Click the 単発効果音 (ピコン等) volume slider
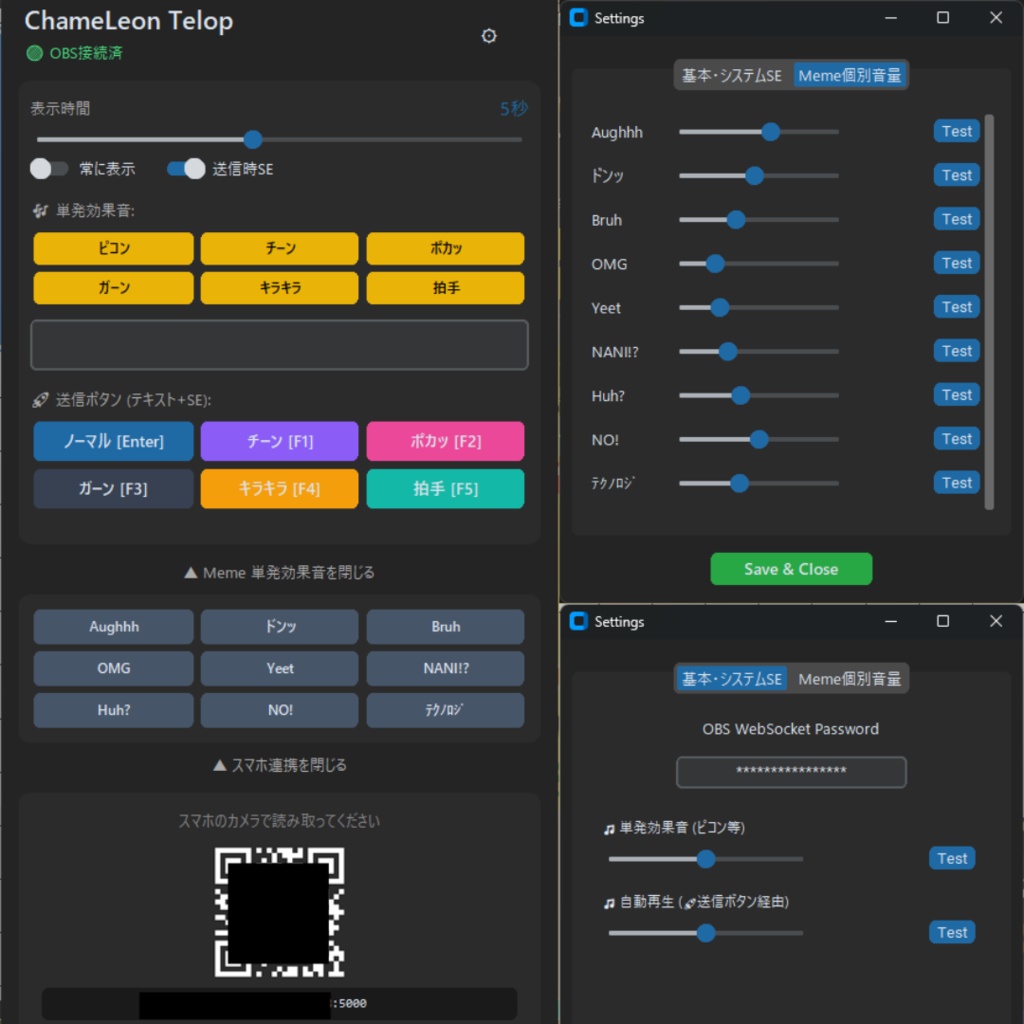The width and height of the screenshot is (1024, 1024). (706, 859)
